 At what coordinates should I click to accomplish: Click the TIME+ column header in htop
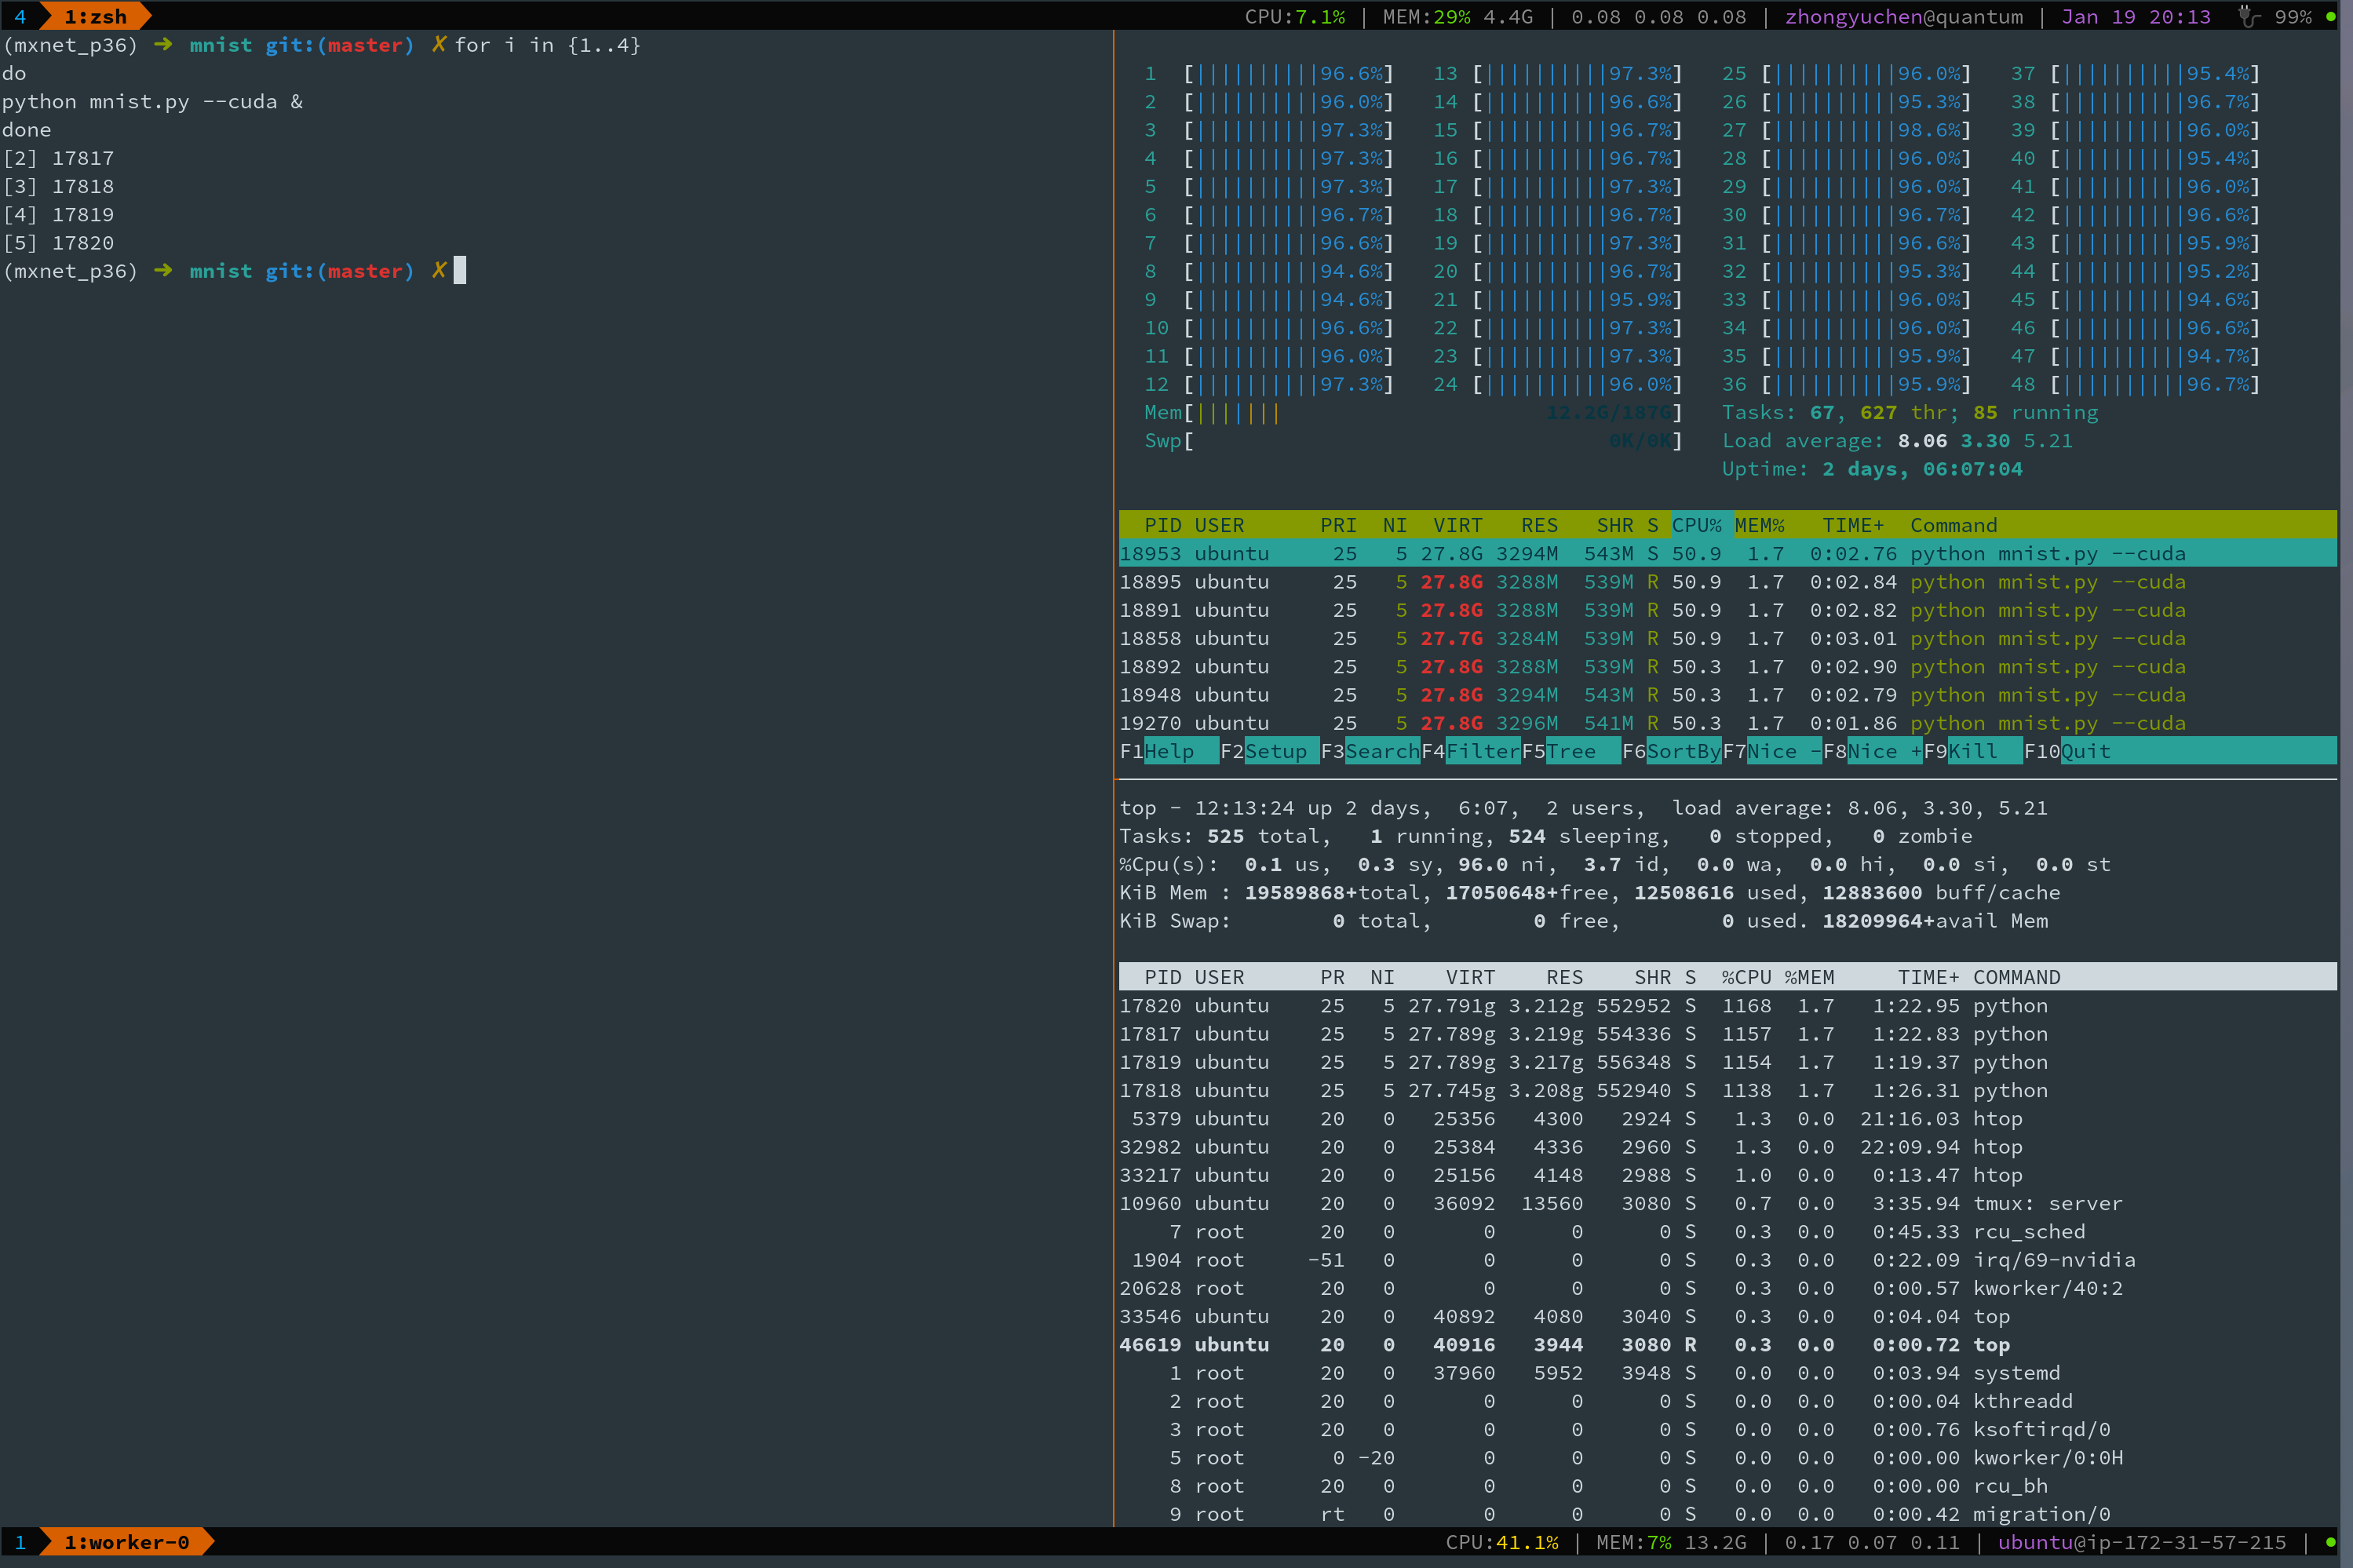pyautogui.click(x=1852, y=525)
